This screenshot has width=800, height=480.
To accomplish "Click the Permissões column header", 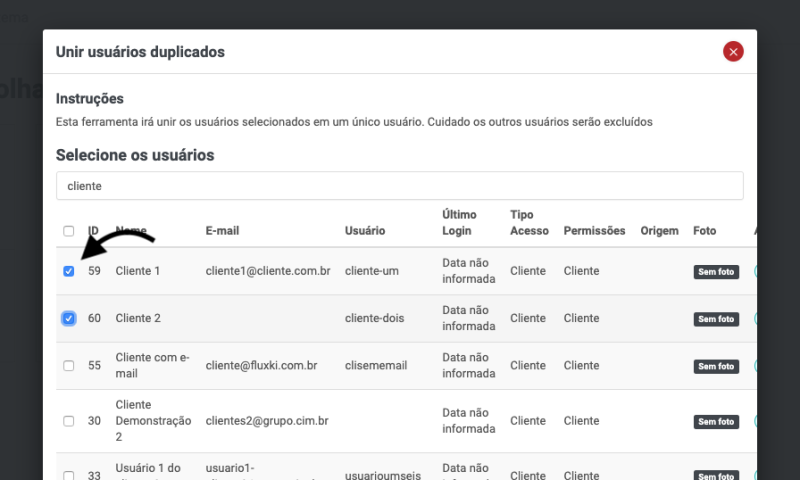I will point(594,231).
